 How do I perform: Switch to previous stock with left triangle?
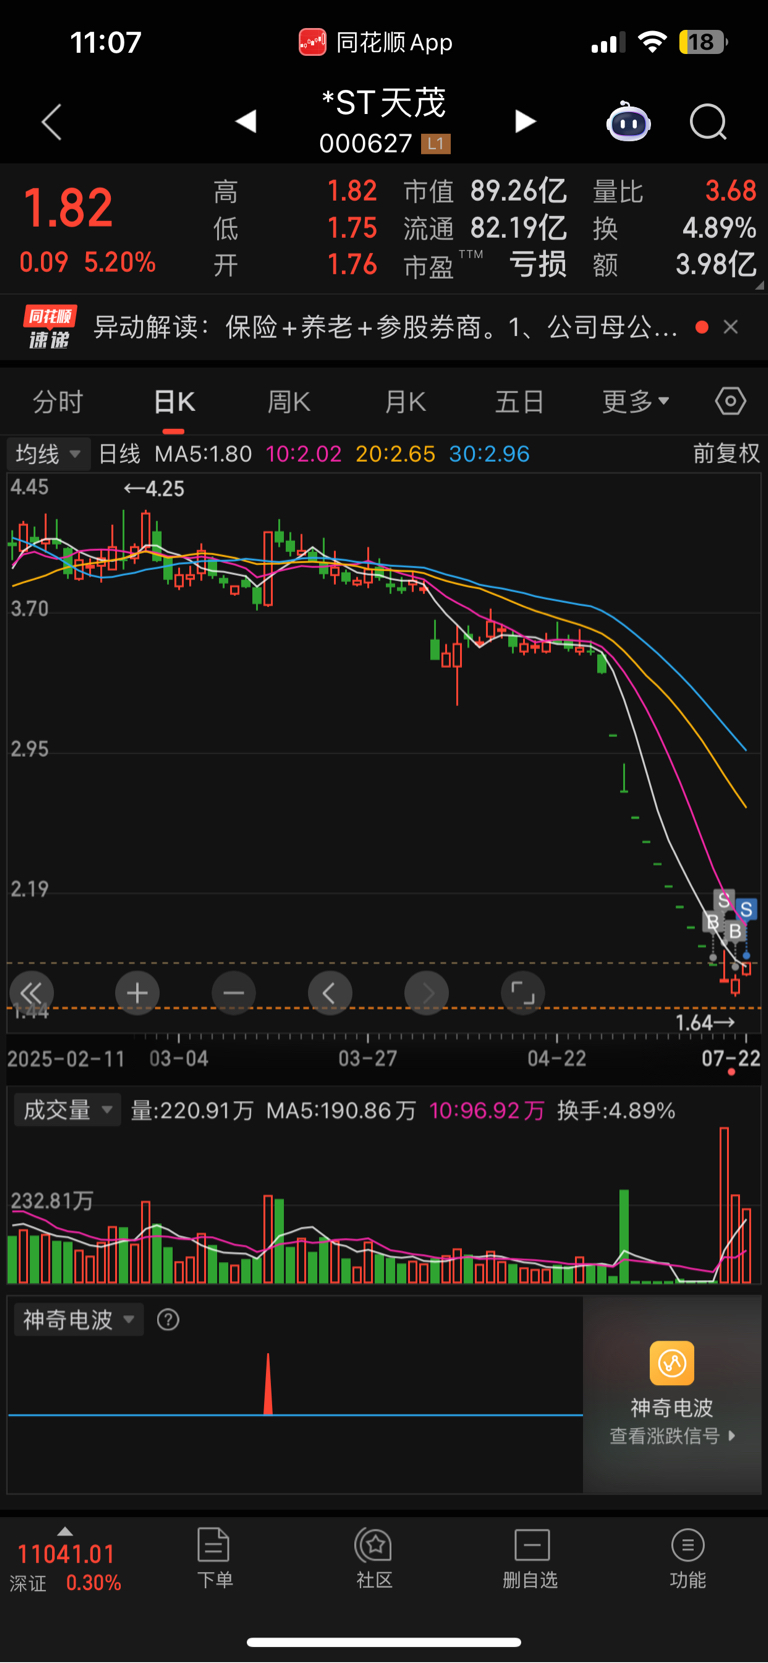246,121
